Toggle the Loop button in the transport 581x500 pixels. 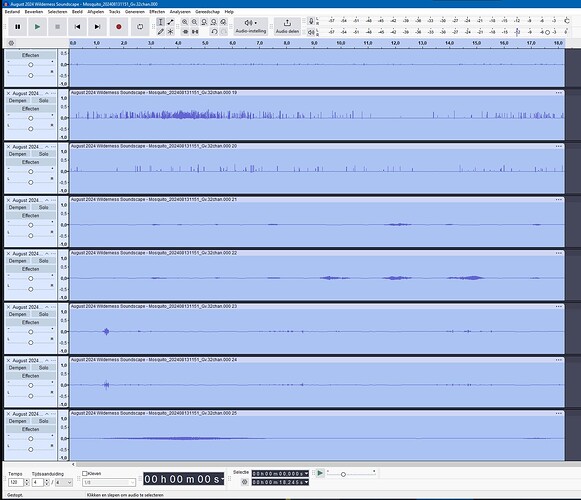140,27
